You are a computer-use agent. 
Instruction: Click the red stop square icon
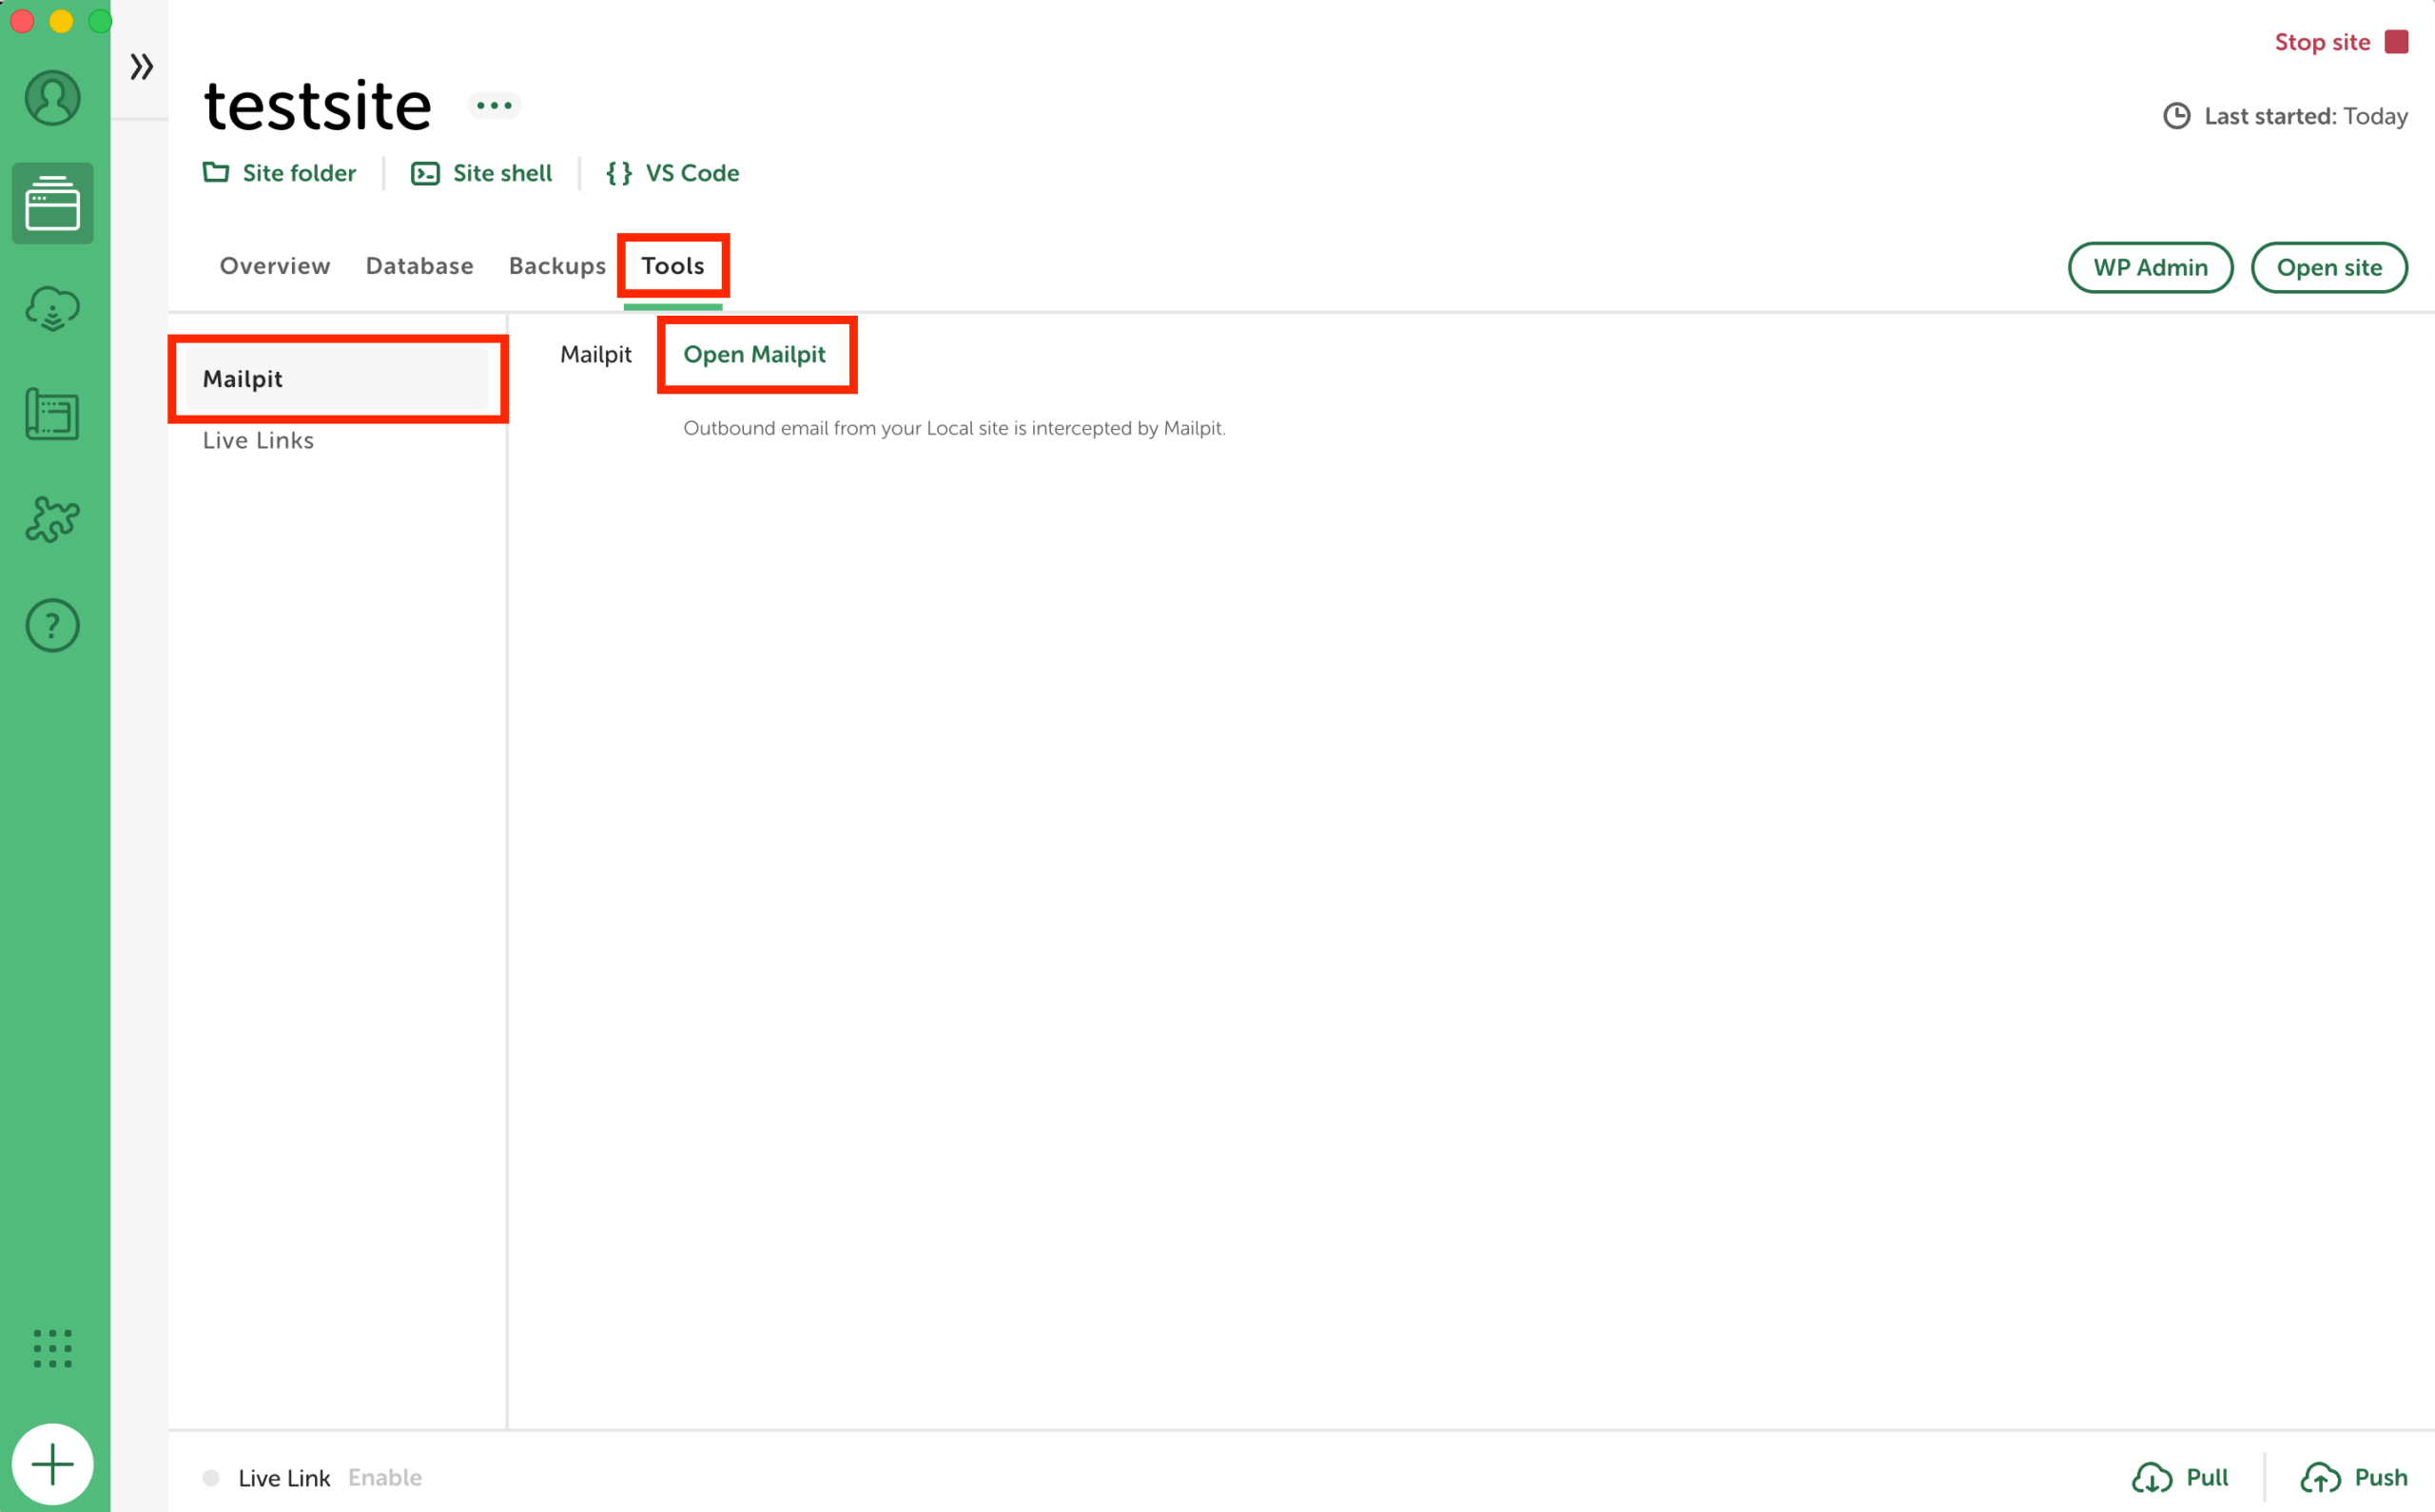2396,42
